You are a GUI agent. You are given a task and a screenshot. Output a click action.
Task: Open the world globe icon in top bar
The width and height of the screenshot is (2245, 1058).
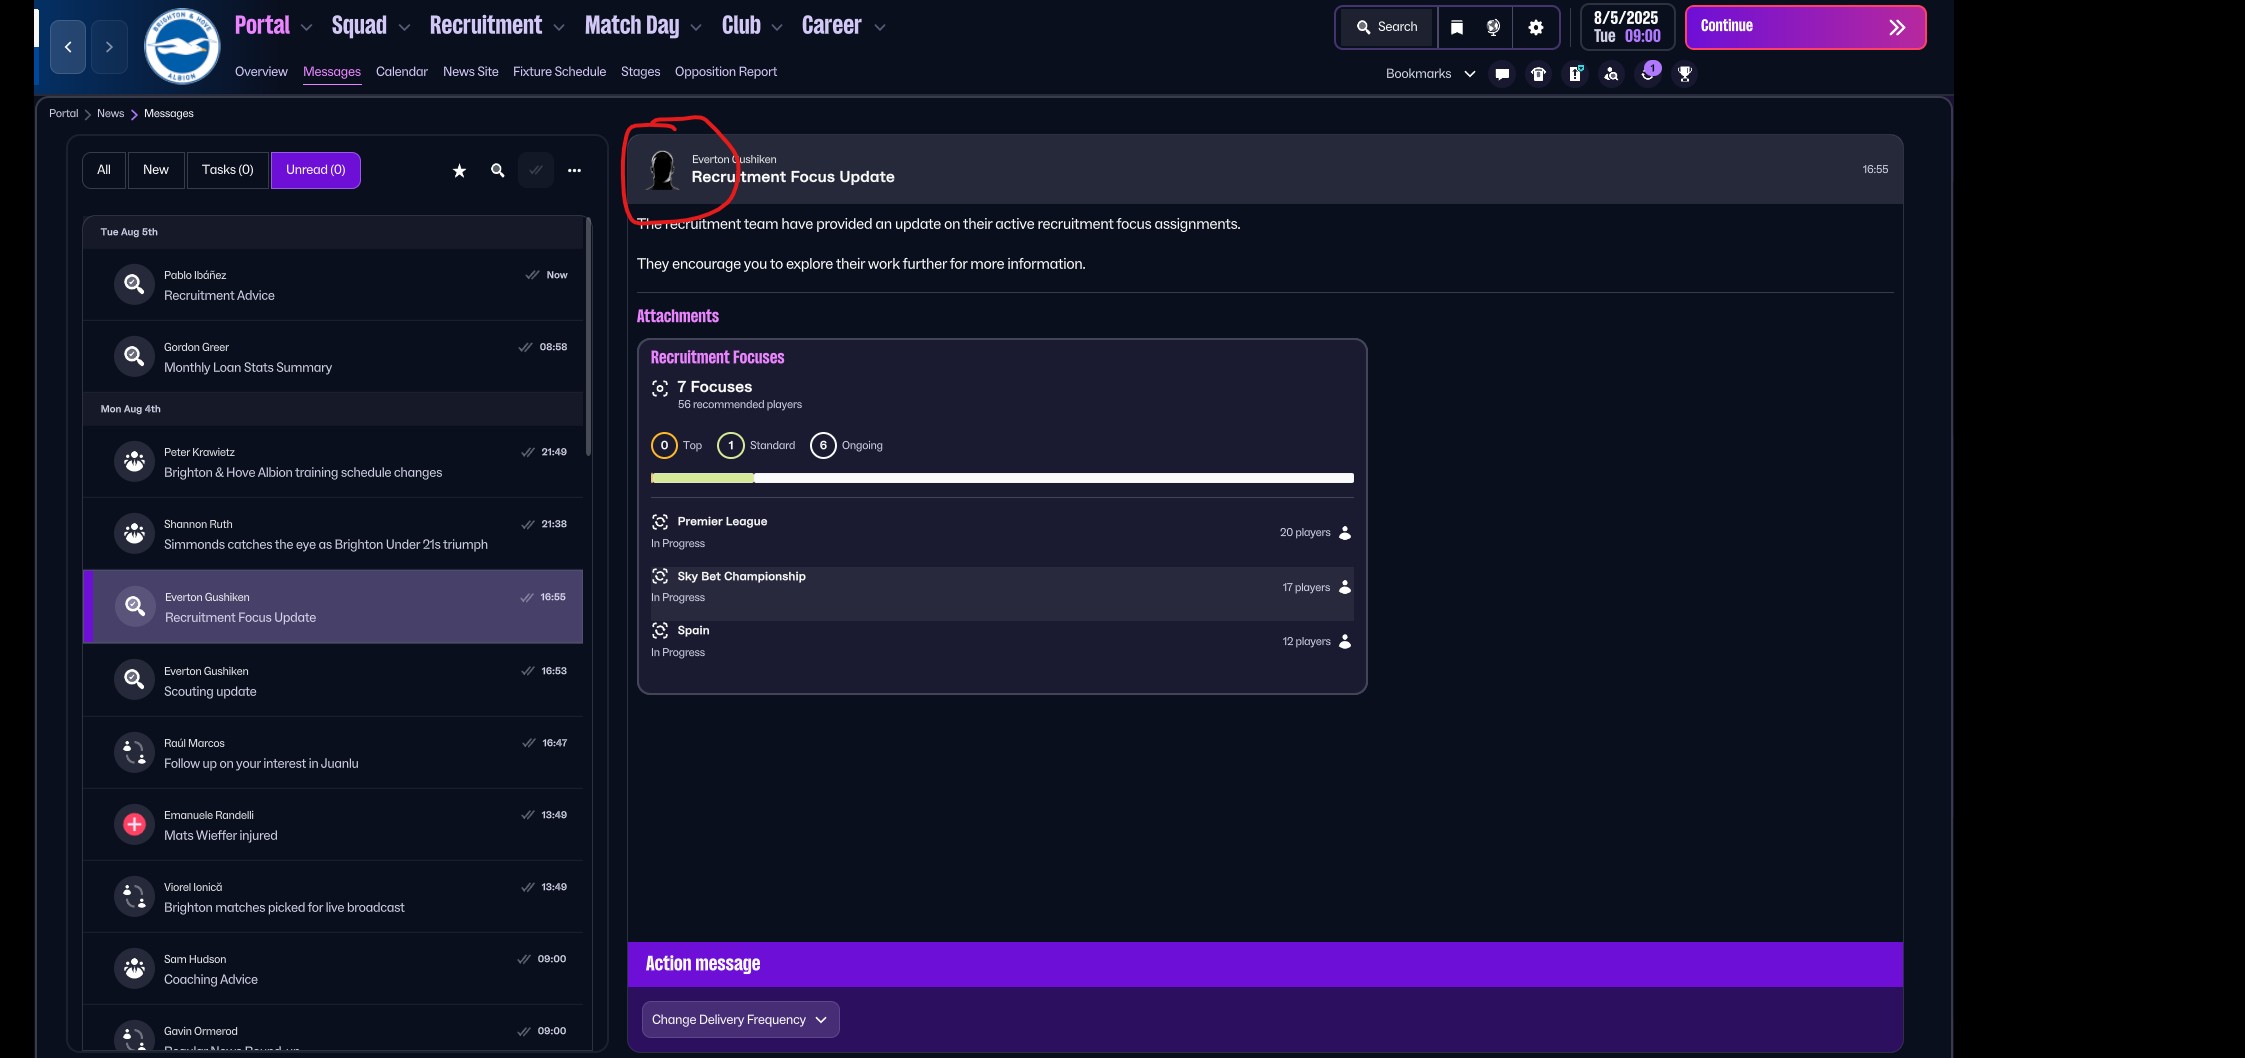point(1493,27)
